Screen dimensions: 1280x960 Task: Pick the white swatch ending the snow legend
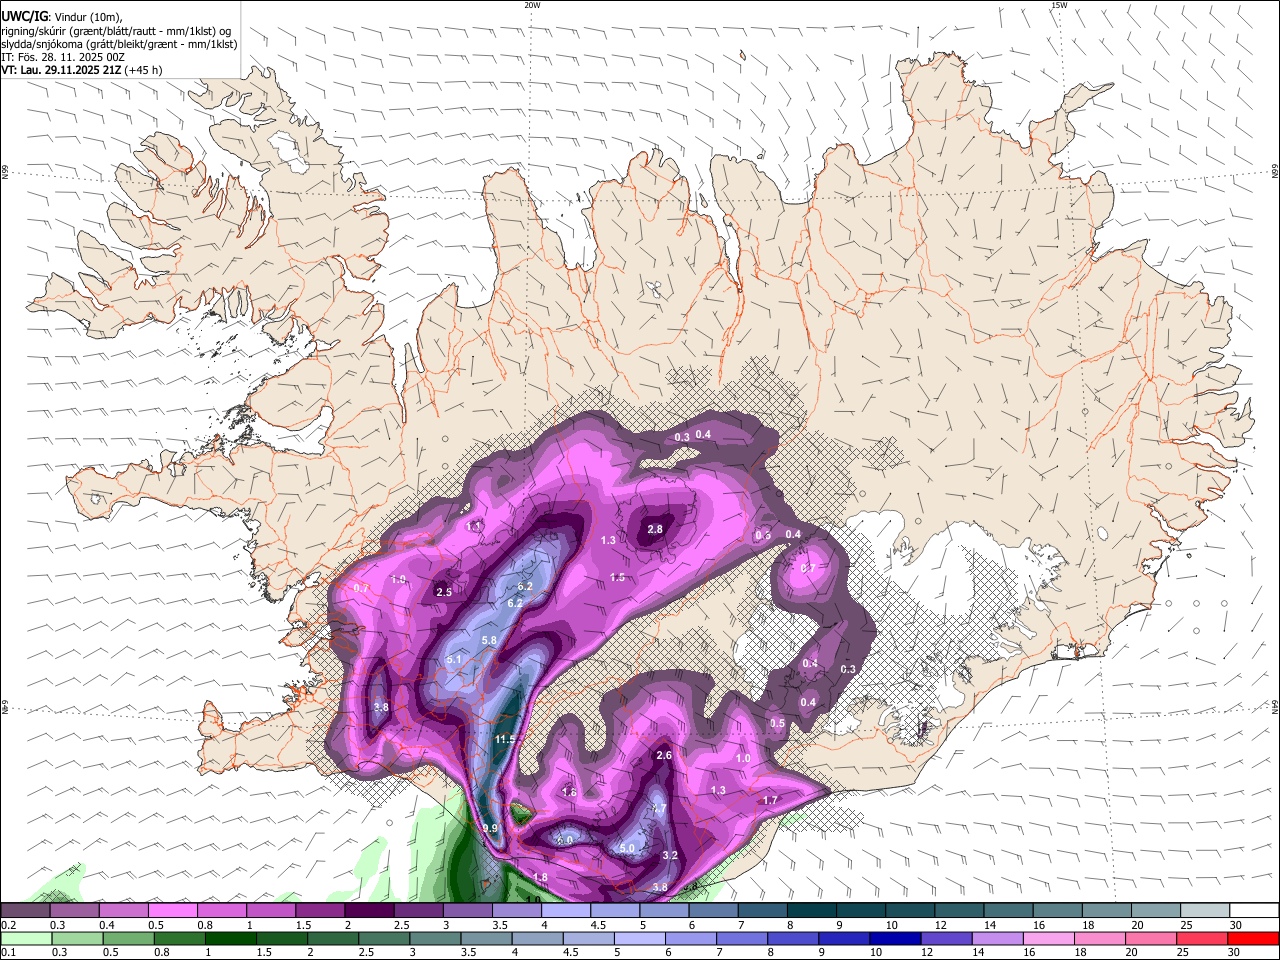1254,910
